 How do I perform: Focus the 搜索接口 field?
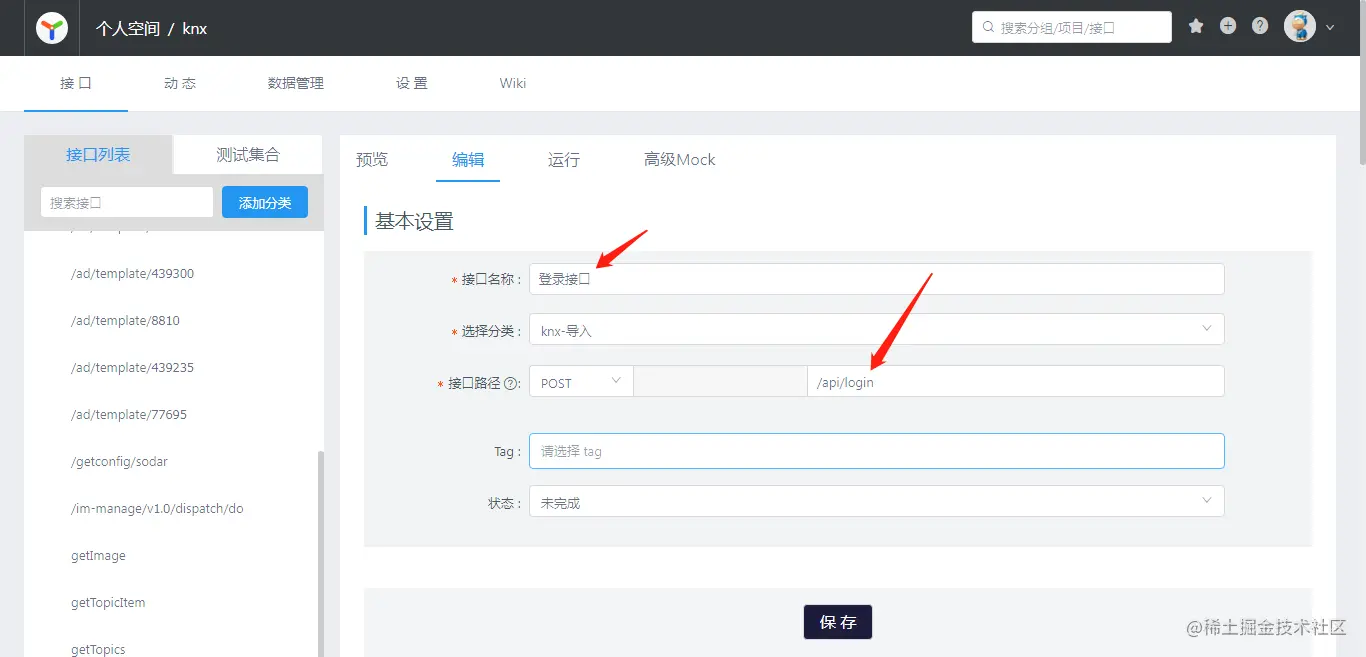tap(127, 202)
